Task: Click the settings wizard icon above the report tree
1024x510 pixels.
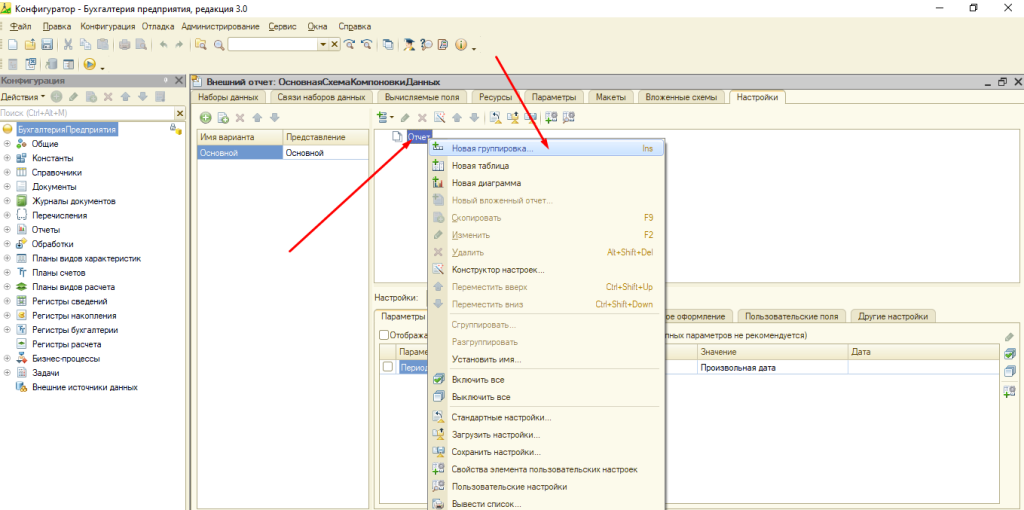Action: [x=438, y=118]
